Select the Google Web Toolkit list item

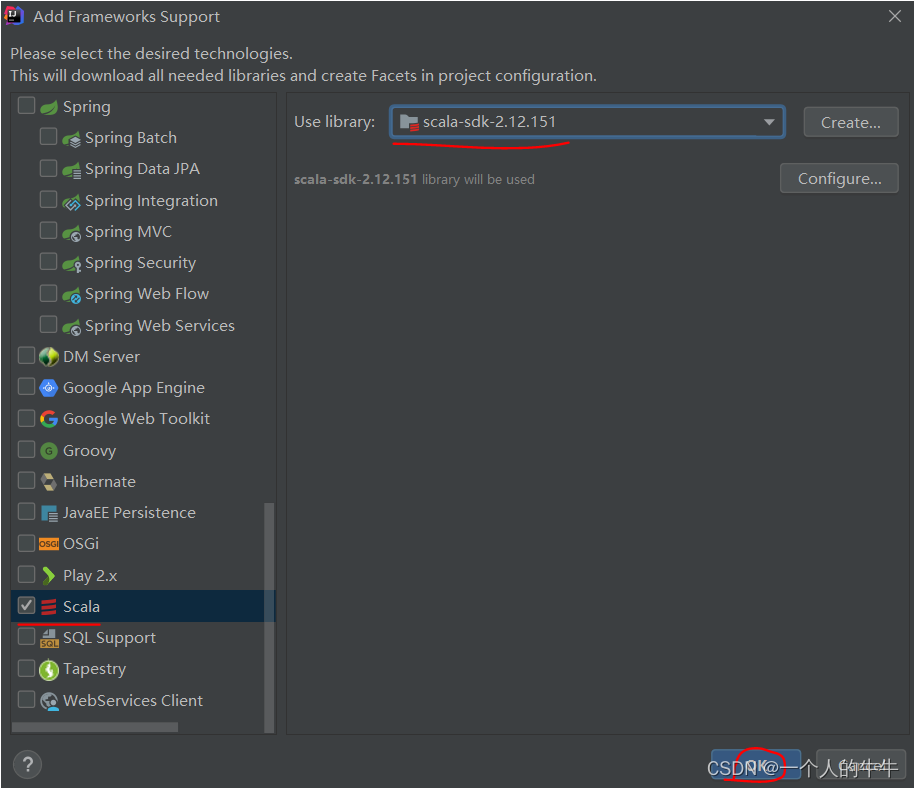click(x=136, y=418)
